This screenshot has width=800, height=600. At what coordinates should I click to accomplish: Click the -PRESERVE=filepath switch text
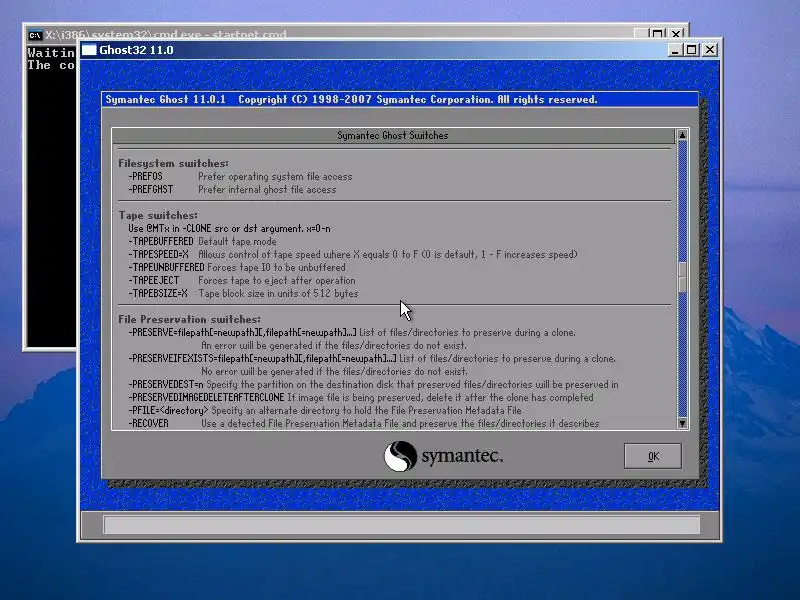242,333
